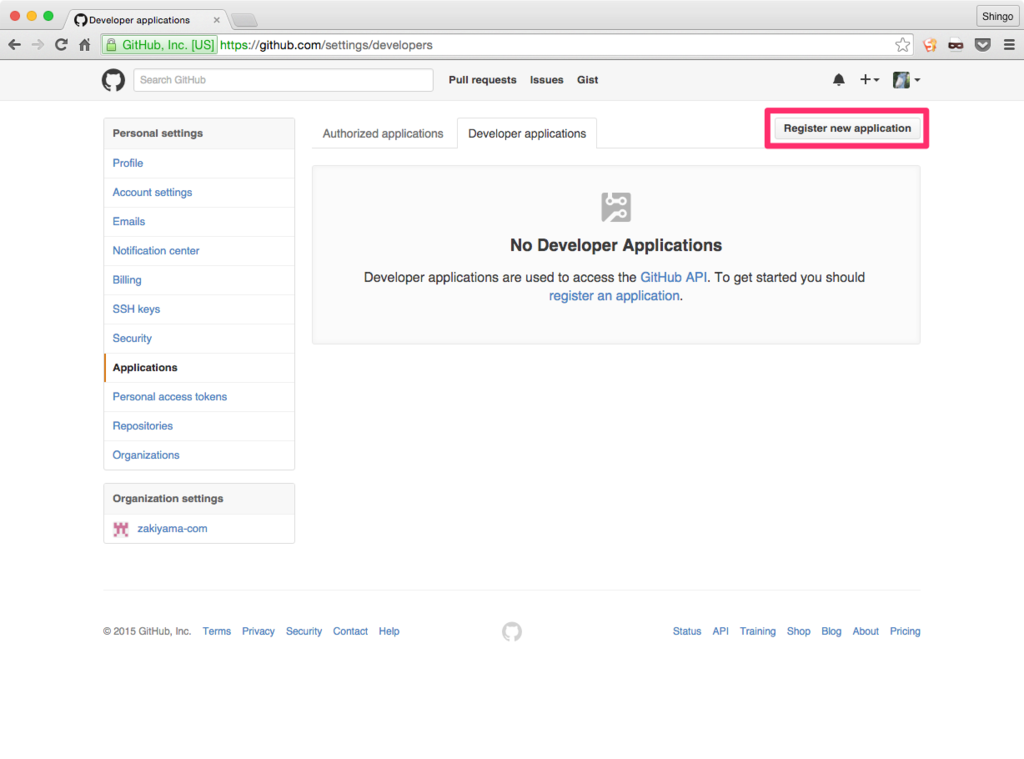Click the orange extension icon in the toolbar
Viewport: 1024px width, 759px height.
929,44
